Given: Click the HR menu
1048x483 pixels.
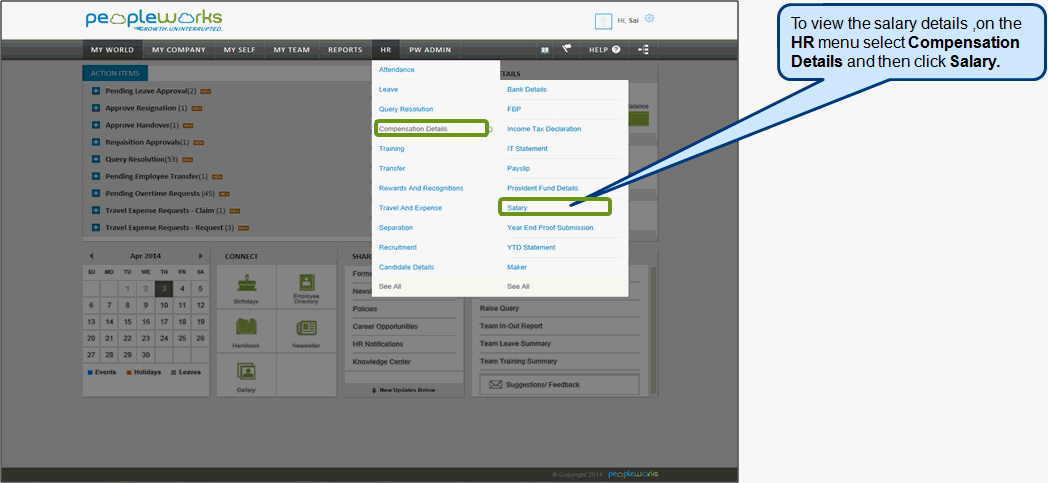Looking at the screenshot, I should coord(386,49).
